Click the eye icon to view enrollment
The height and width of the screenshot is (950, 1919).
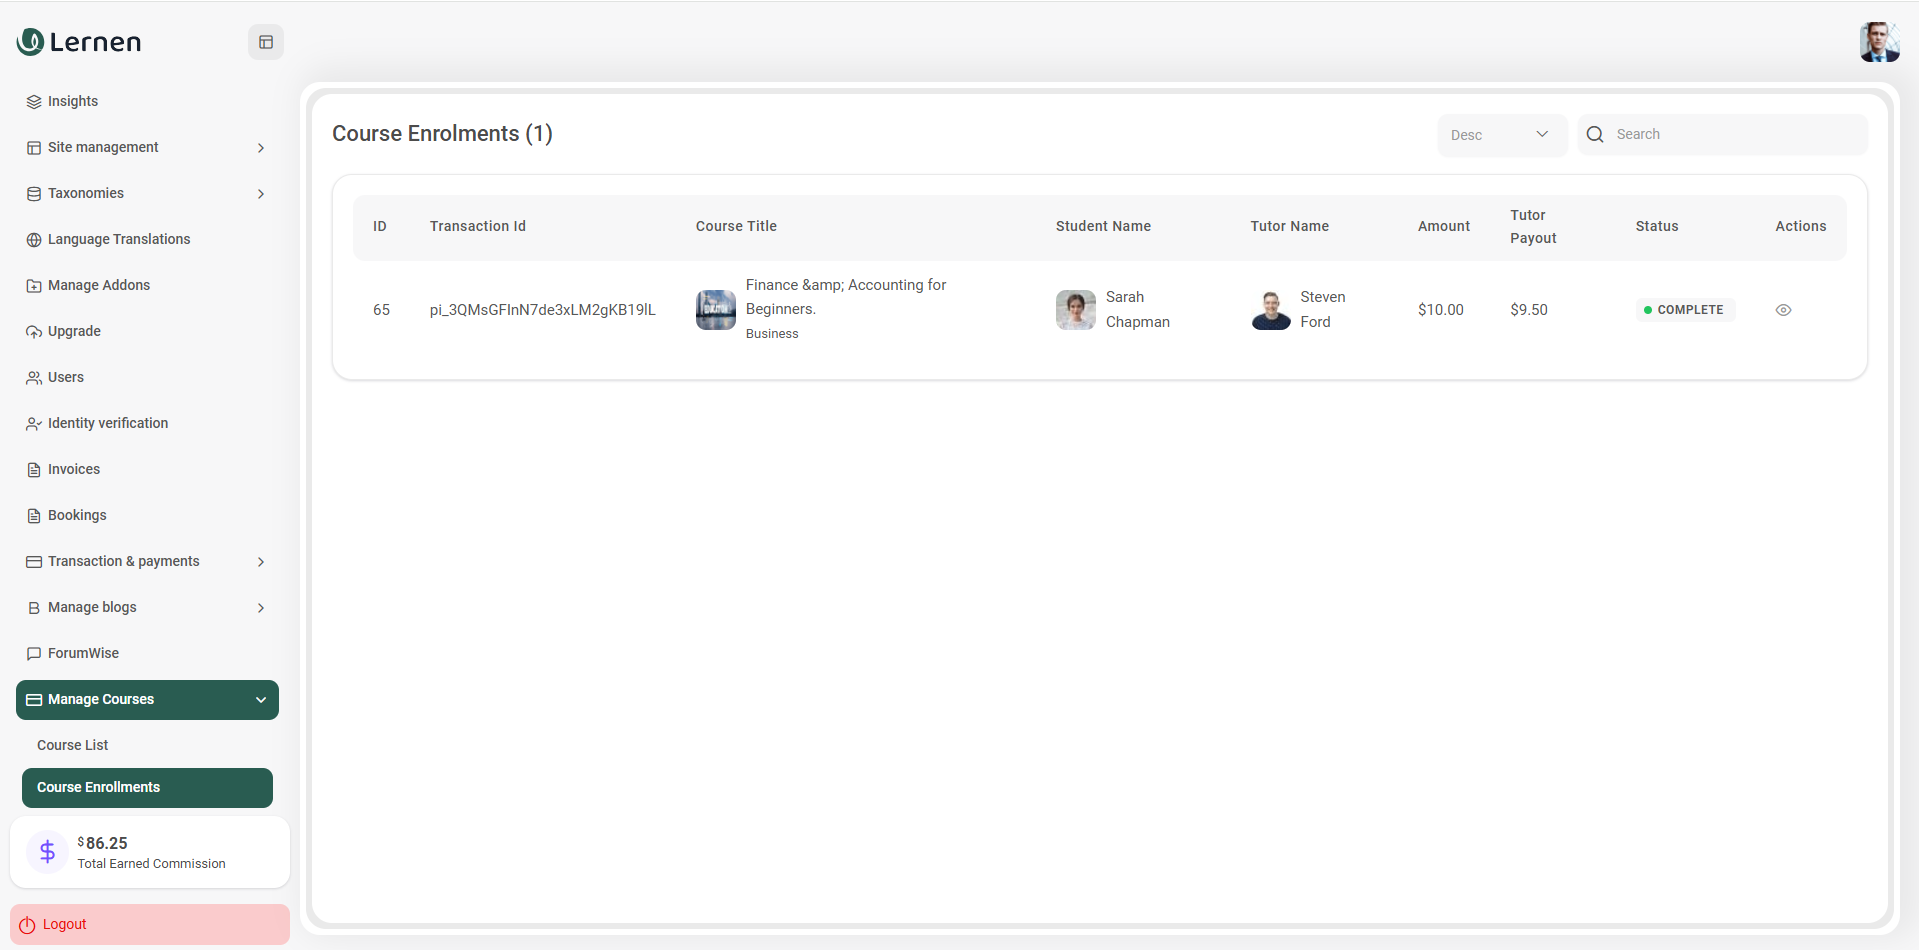coord(1783,310)
